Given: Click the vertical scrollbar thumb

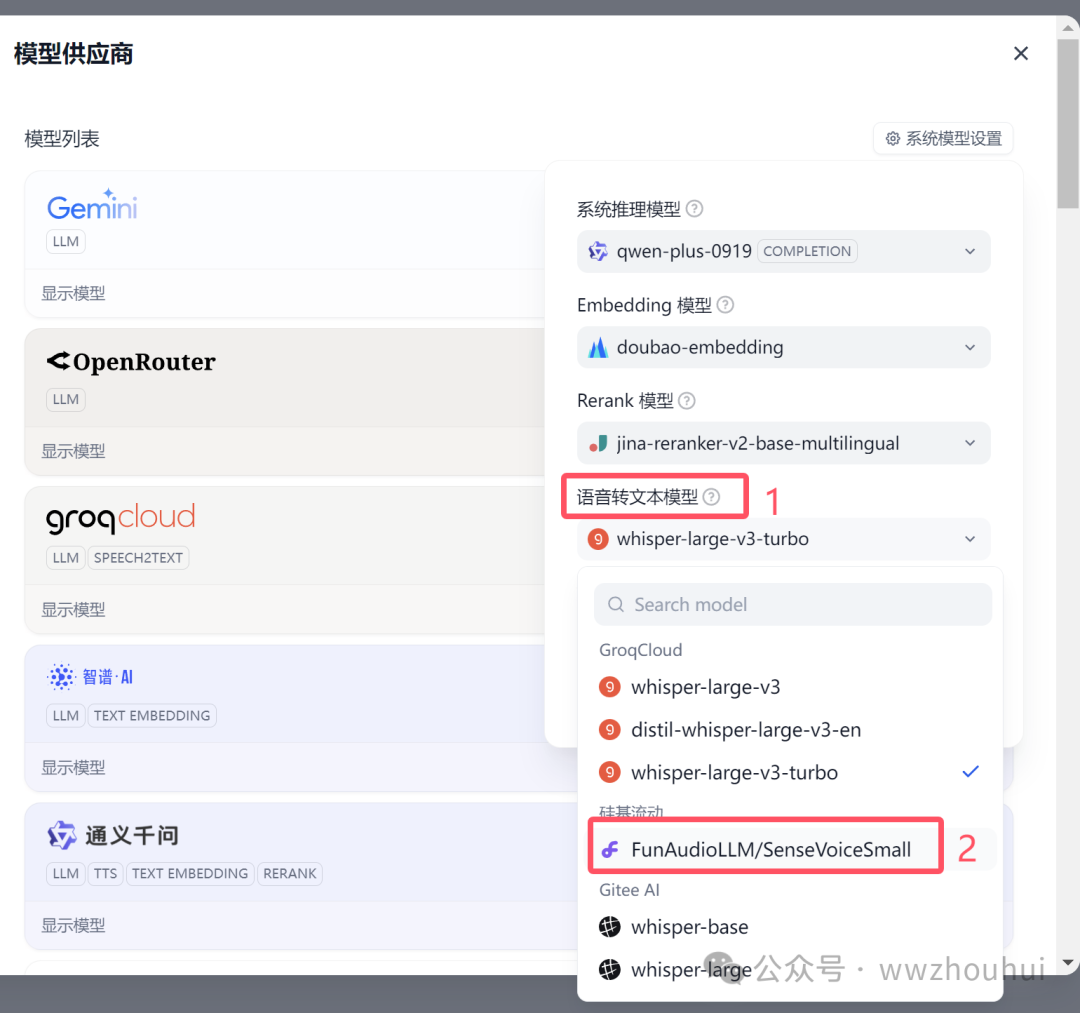Looking at the screenshot, I should coord(1068,124).
